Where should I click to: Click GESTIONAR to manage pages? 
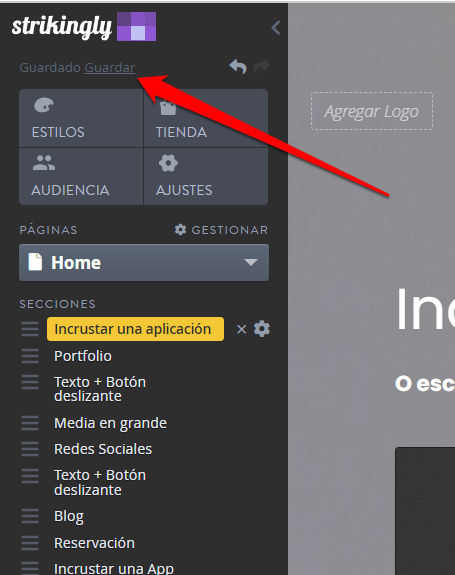click(x=221, y=230)
